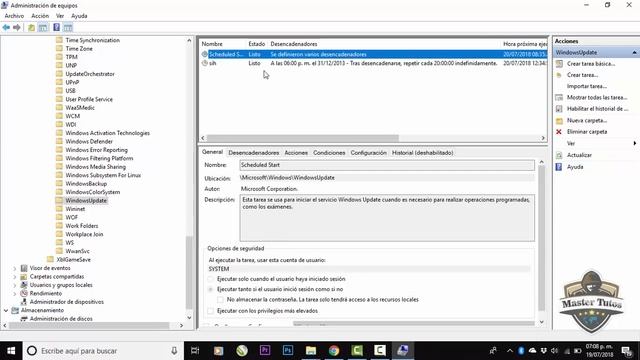640x360 pixels.
Task: Click the Help book toolbar icon
Action: coord(56,27)
